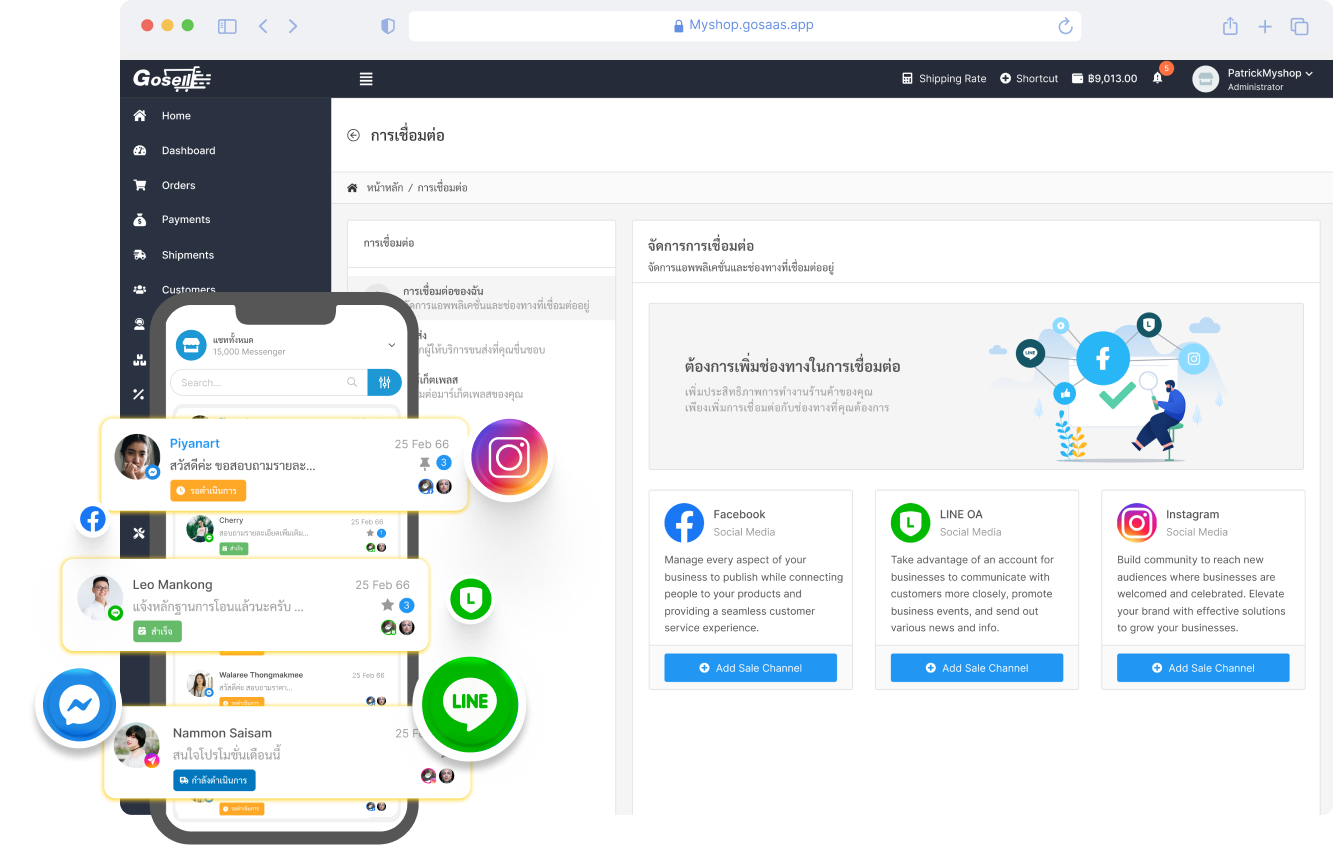The height and width of the screenshot is (846, 1333).
Task: Open Nammon Saisam chat card
Action: point(287,753)
